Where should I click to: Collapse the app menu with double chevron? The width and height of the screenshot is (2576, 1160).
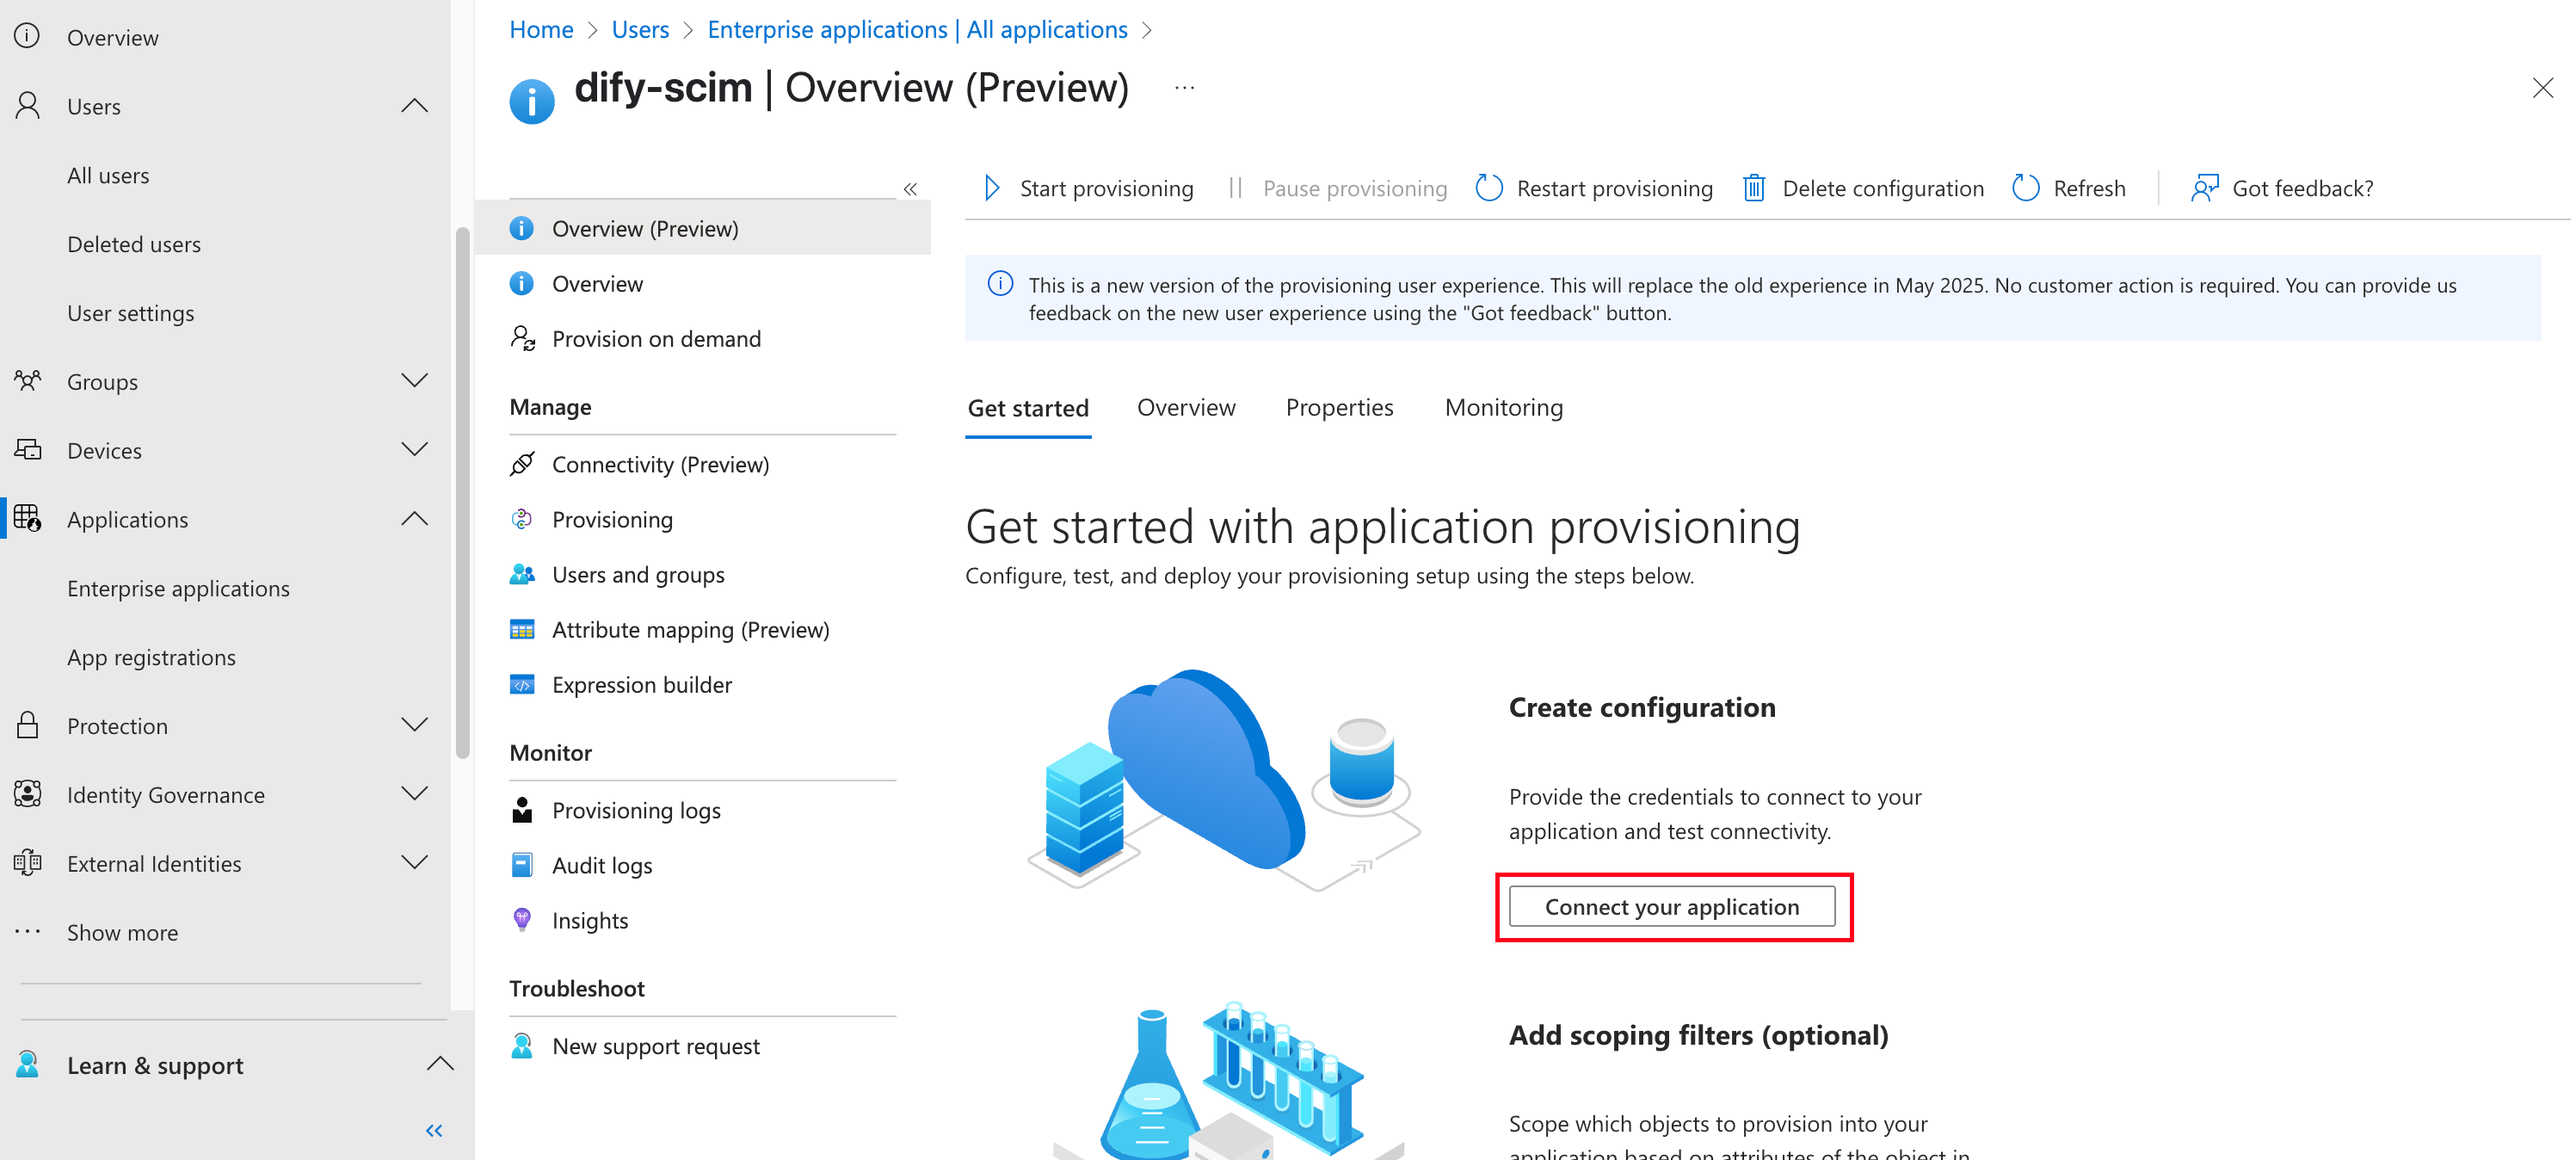pyautogui.click(x=910, y=189)
